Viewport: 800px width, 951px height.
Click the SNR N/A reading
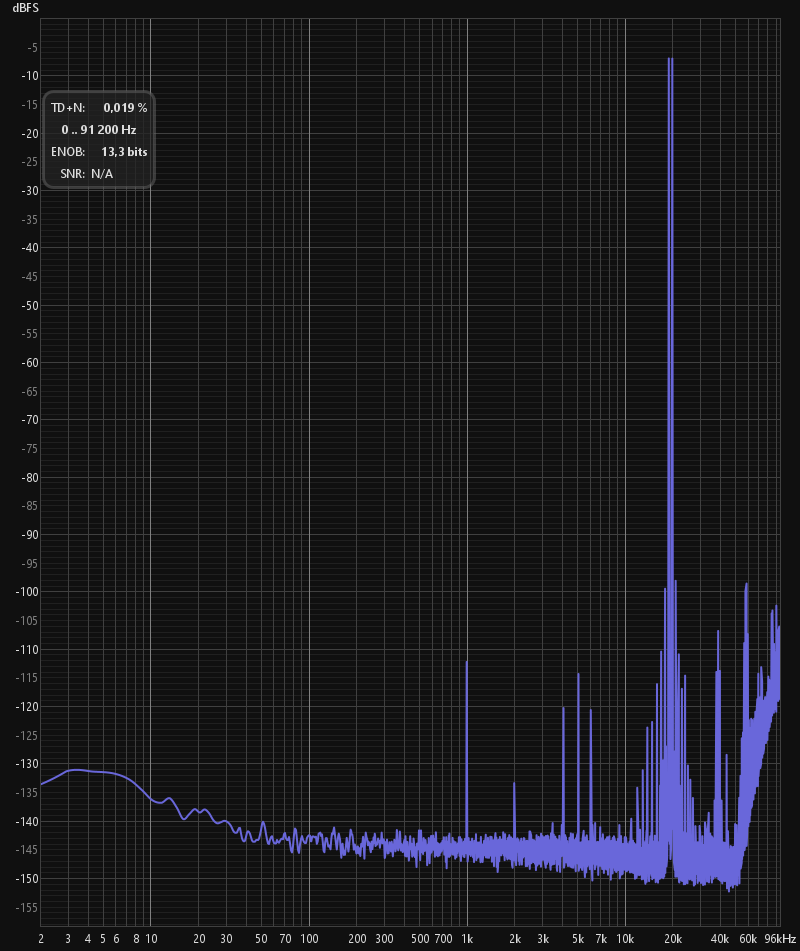coord(86,174)
